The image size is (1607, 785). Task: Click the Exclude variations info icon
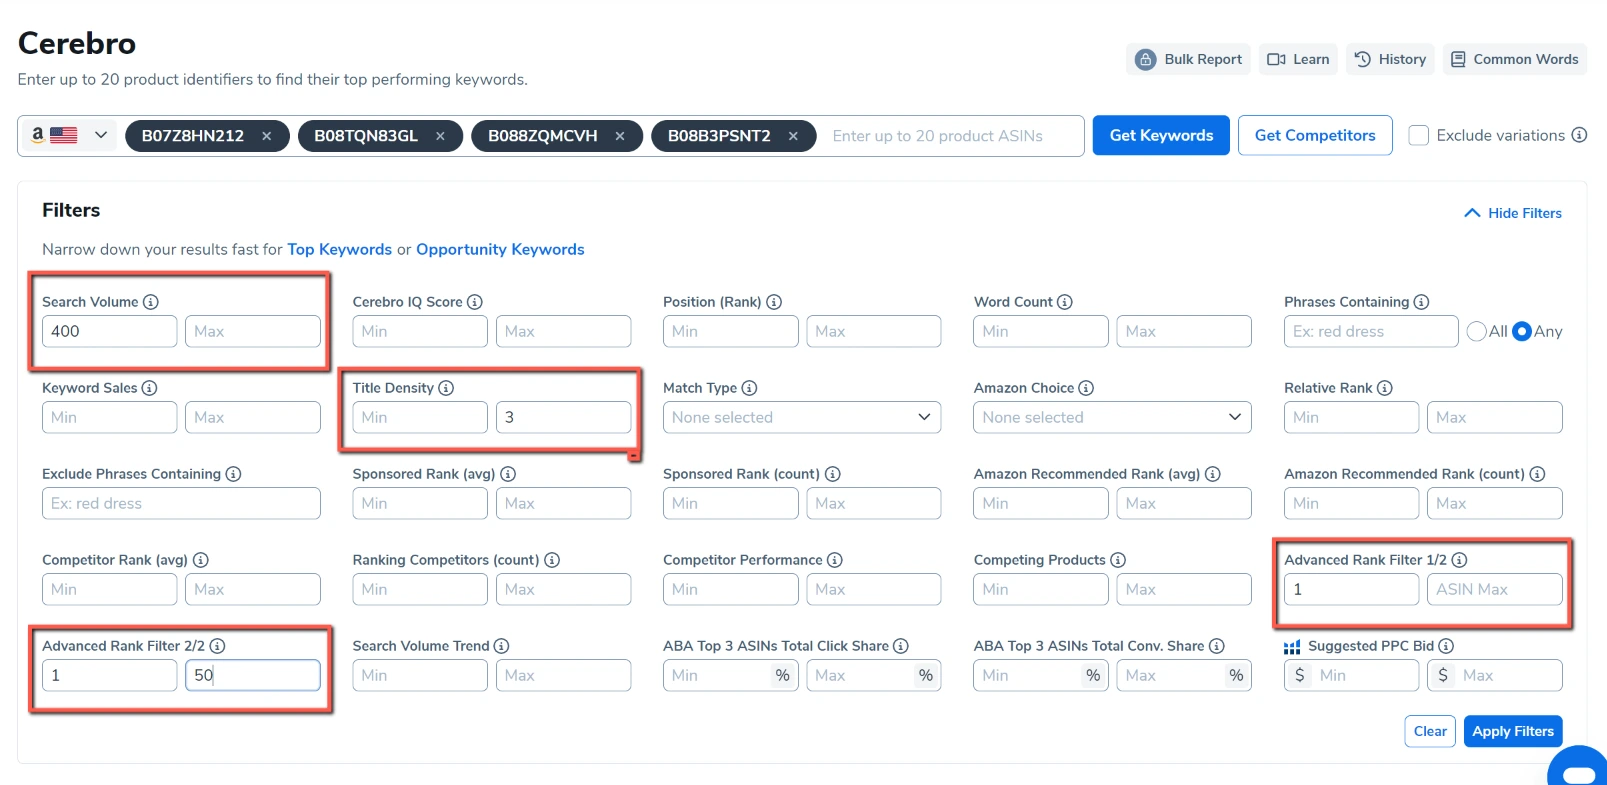pyautogui.click(x=1579, y=135)
